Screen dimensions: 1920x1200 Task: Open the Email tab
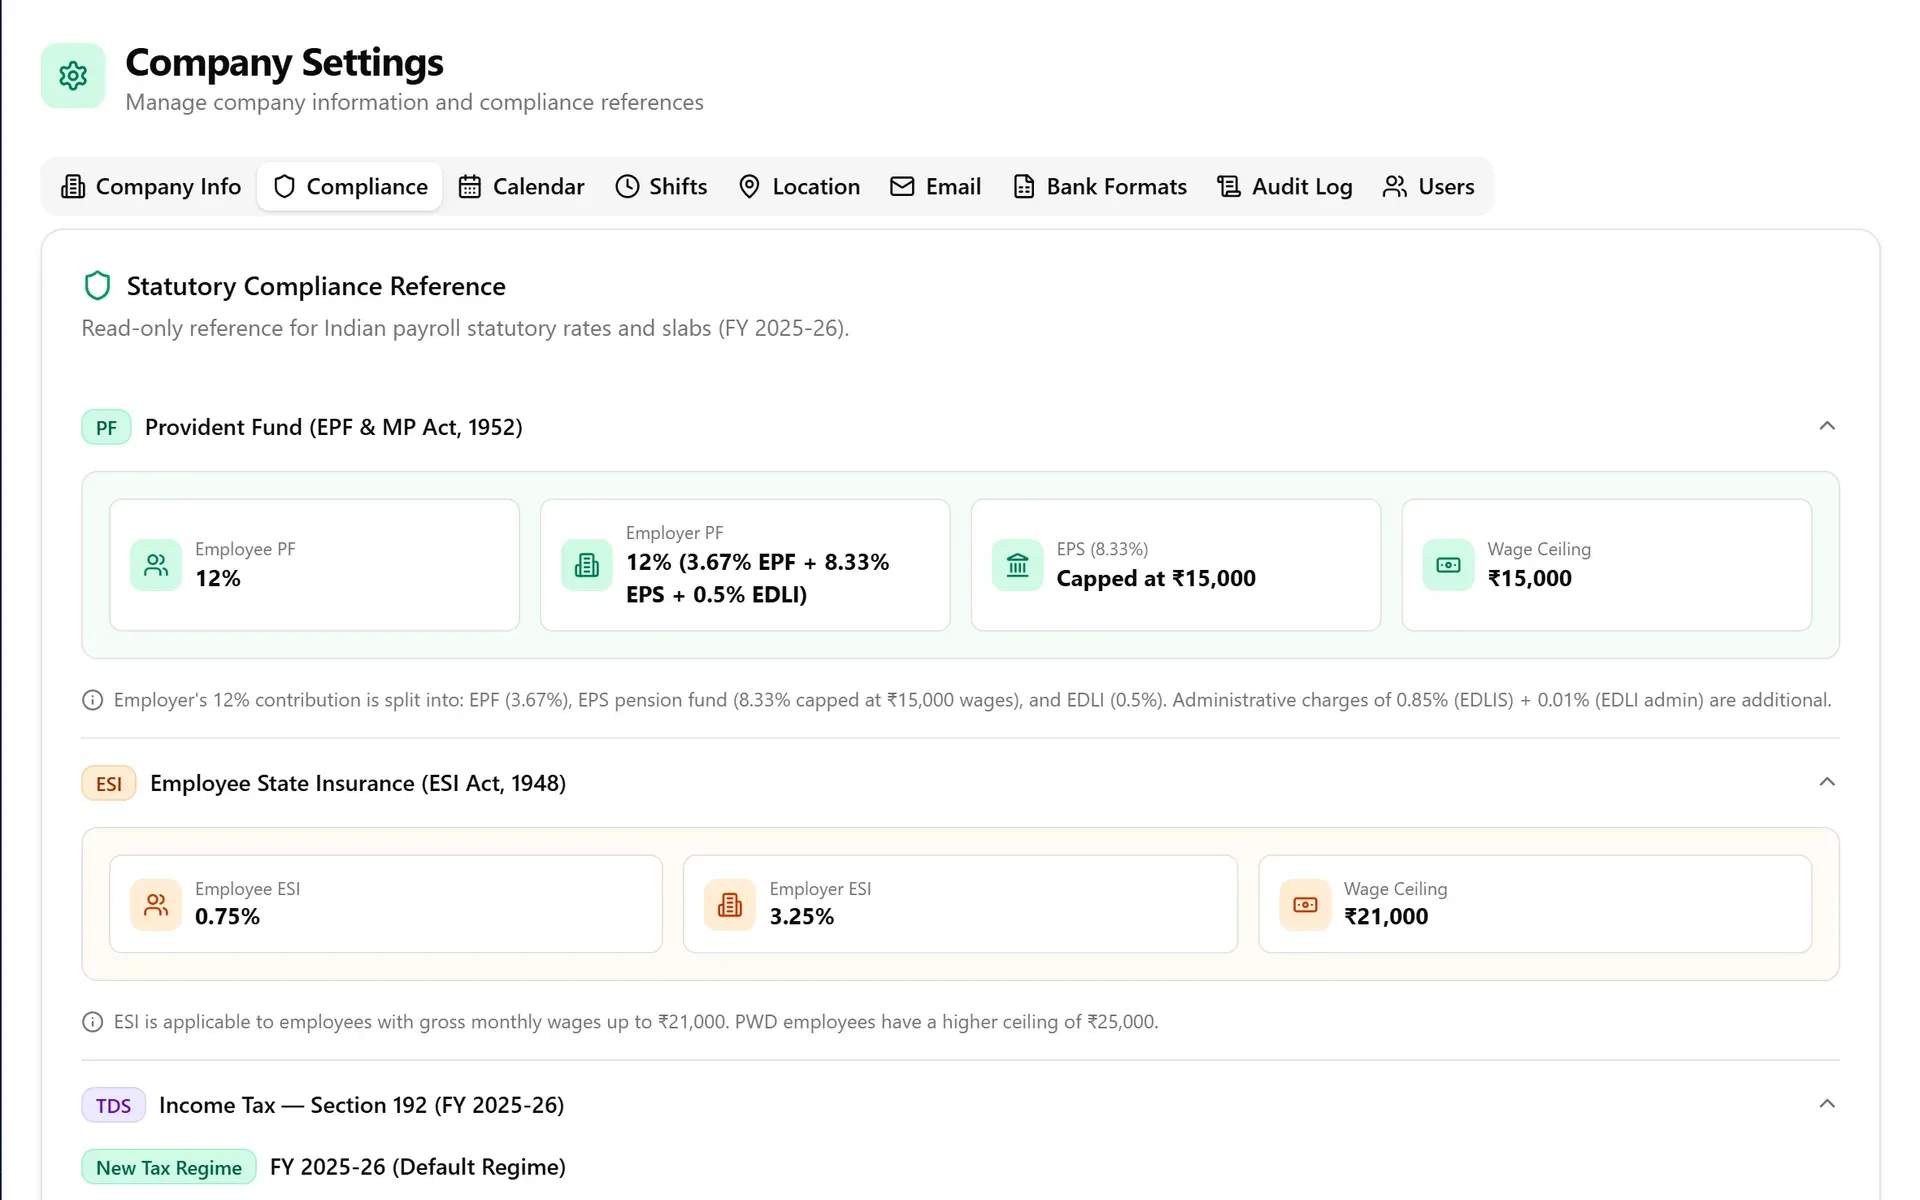(x=936, y=187)
